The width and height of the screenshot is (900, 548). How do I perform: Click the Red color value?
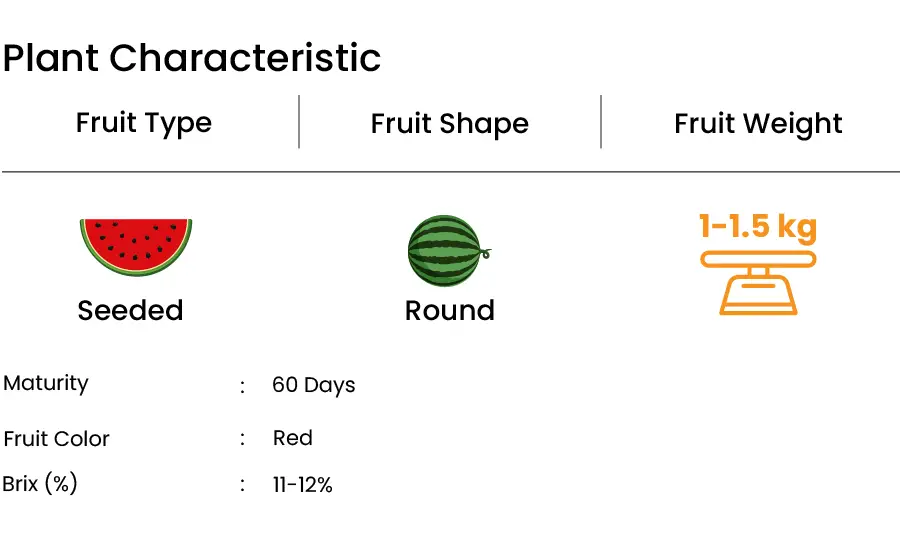pyautogui.click(x=293, y=438)
